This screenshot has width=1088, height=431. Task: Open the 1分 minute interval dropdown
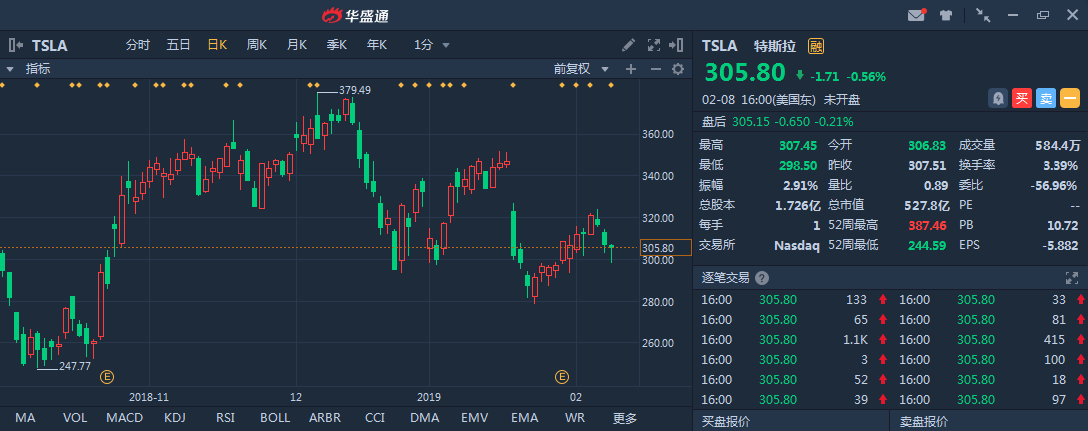pos(432,45)
